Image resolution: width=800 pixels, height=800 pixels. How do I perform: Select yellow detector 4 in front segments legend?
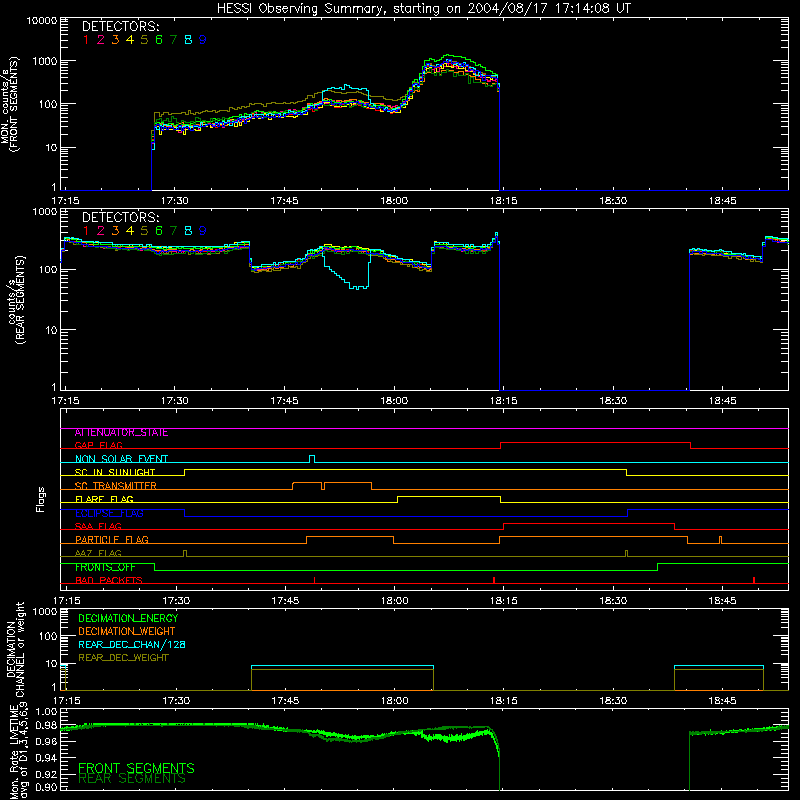pyautogui.click(x=130, y=40)
